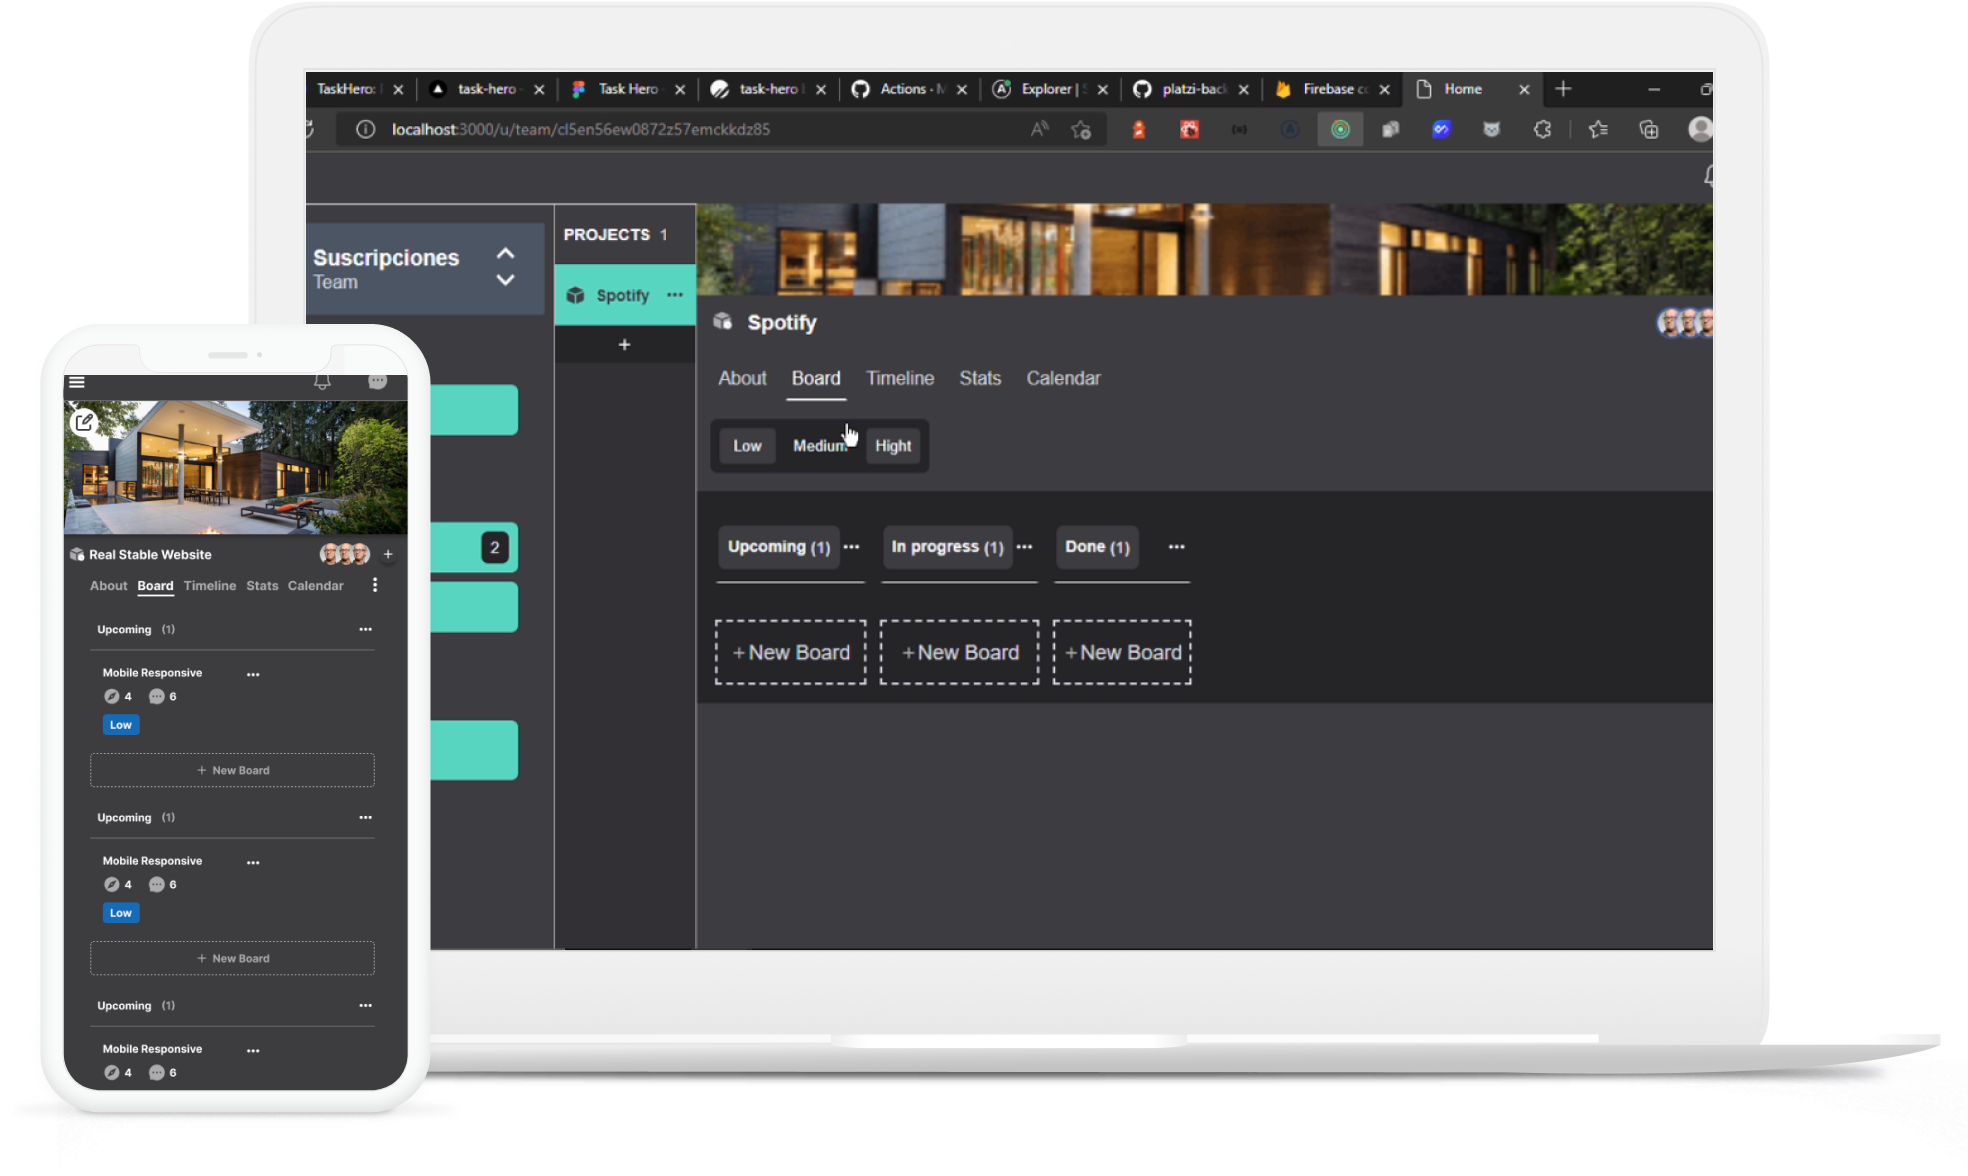Viewport: 1968px width, 1176px height.
Task: Open the notification bell on the phone
Action: (x=322, y=382)
